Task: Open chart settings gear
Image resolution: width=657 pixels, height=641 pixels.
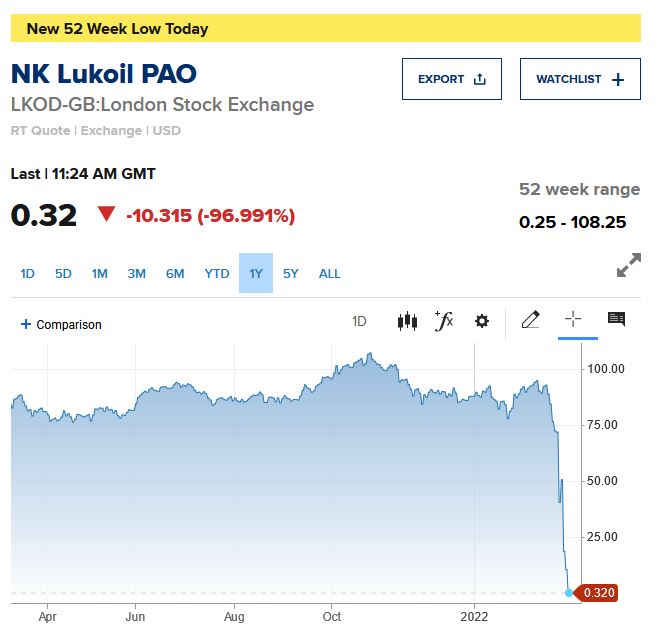Action: click(482, 321)
